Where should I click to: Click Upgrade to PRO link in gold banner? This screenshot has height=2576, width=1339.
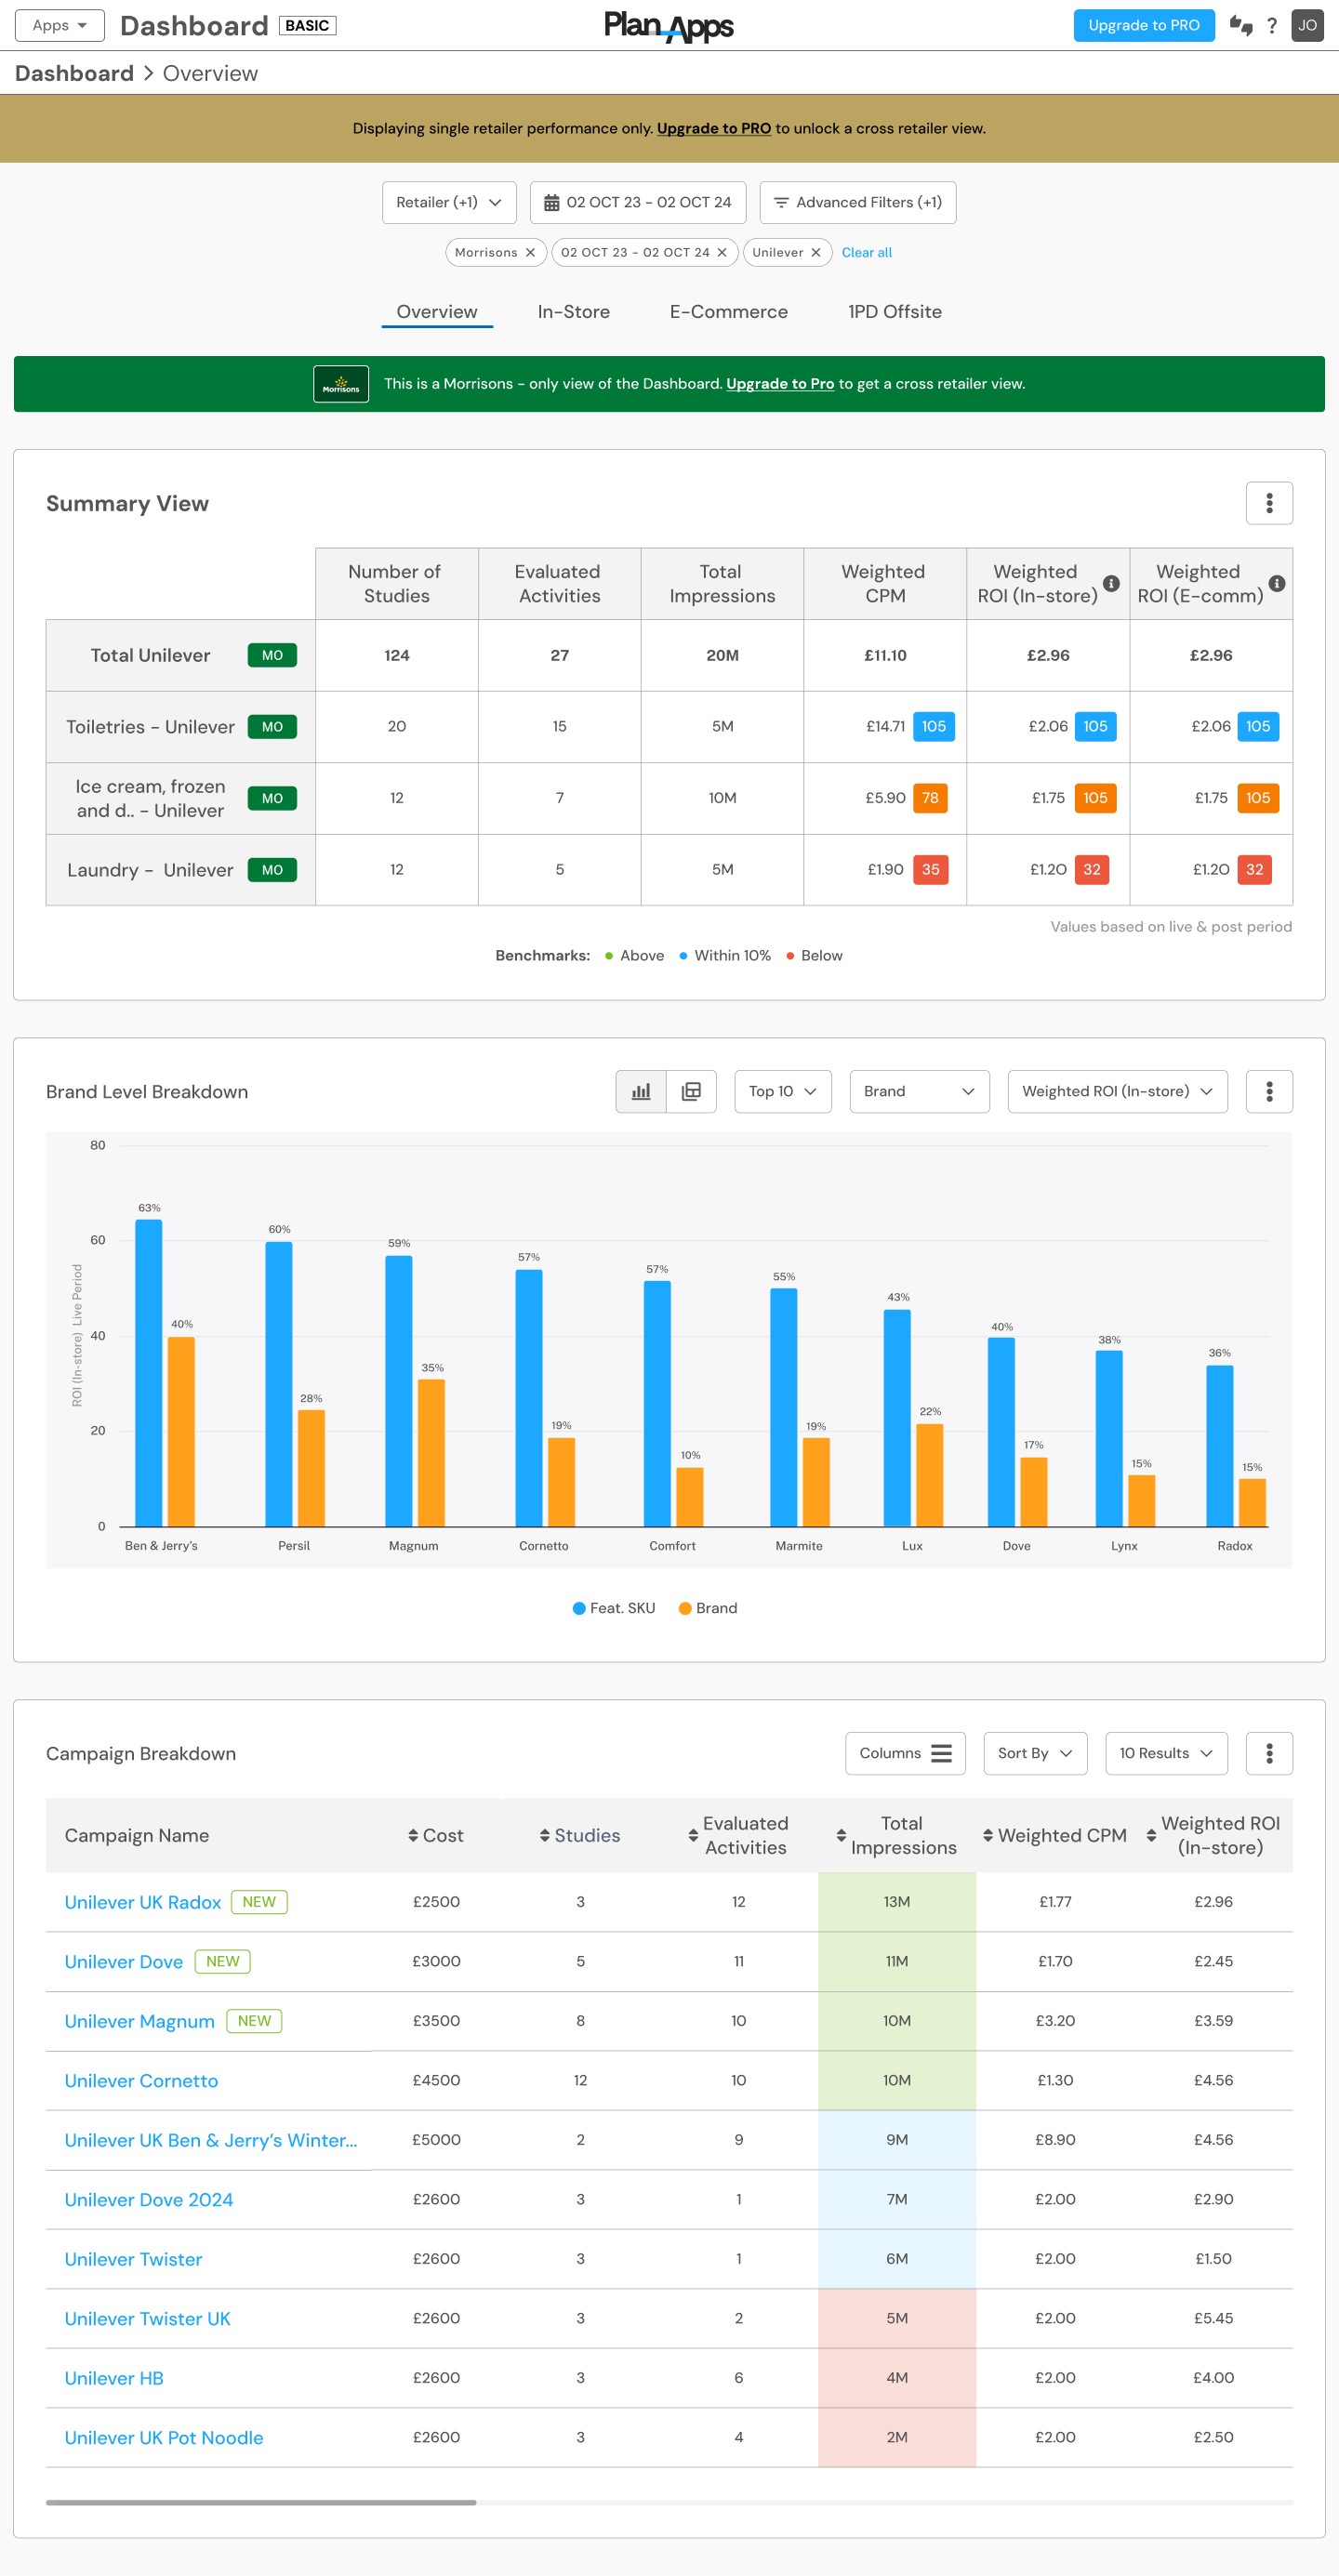(713, 128)
